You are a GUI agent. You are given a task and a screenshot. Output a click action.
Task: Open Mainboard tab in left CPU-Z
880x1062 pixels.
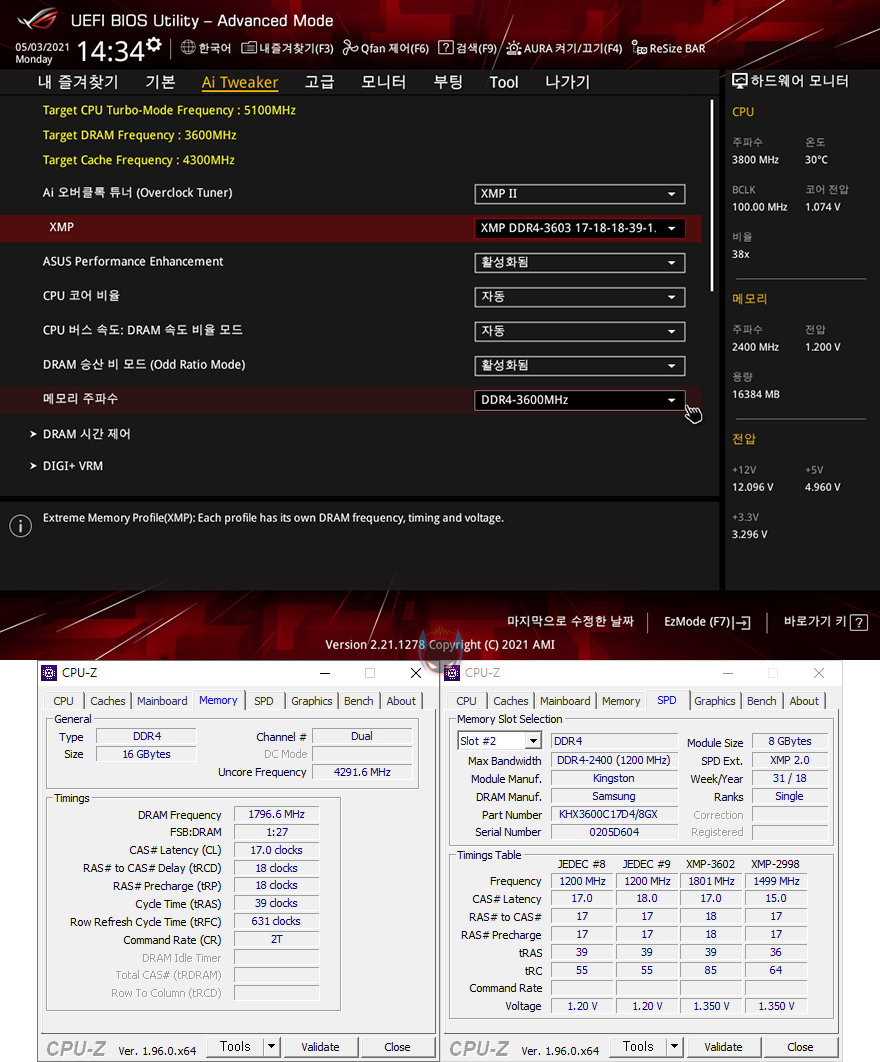(162, 701)
